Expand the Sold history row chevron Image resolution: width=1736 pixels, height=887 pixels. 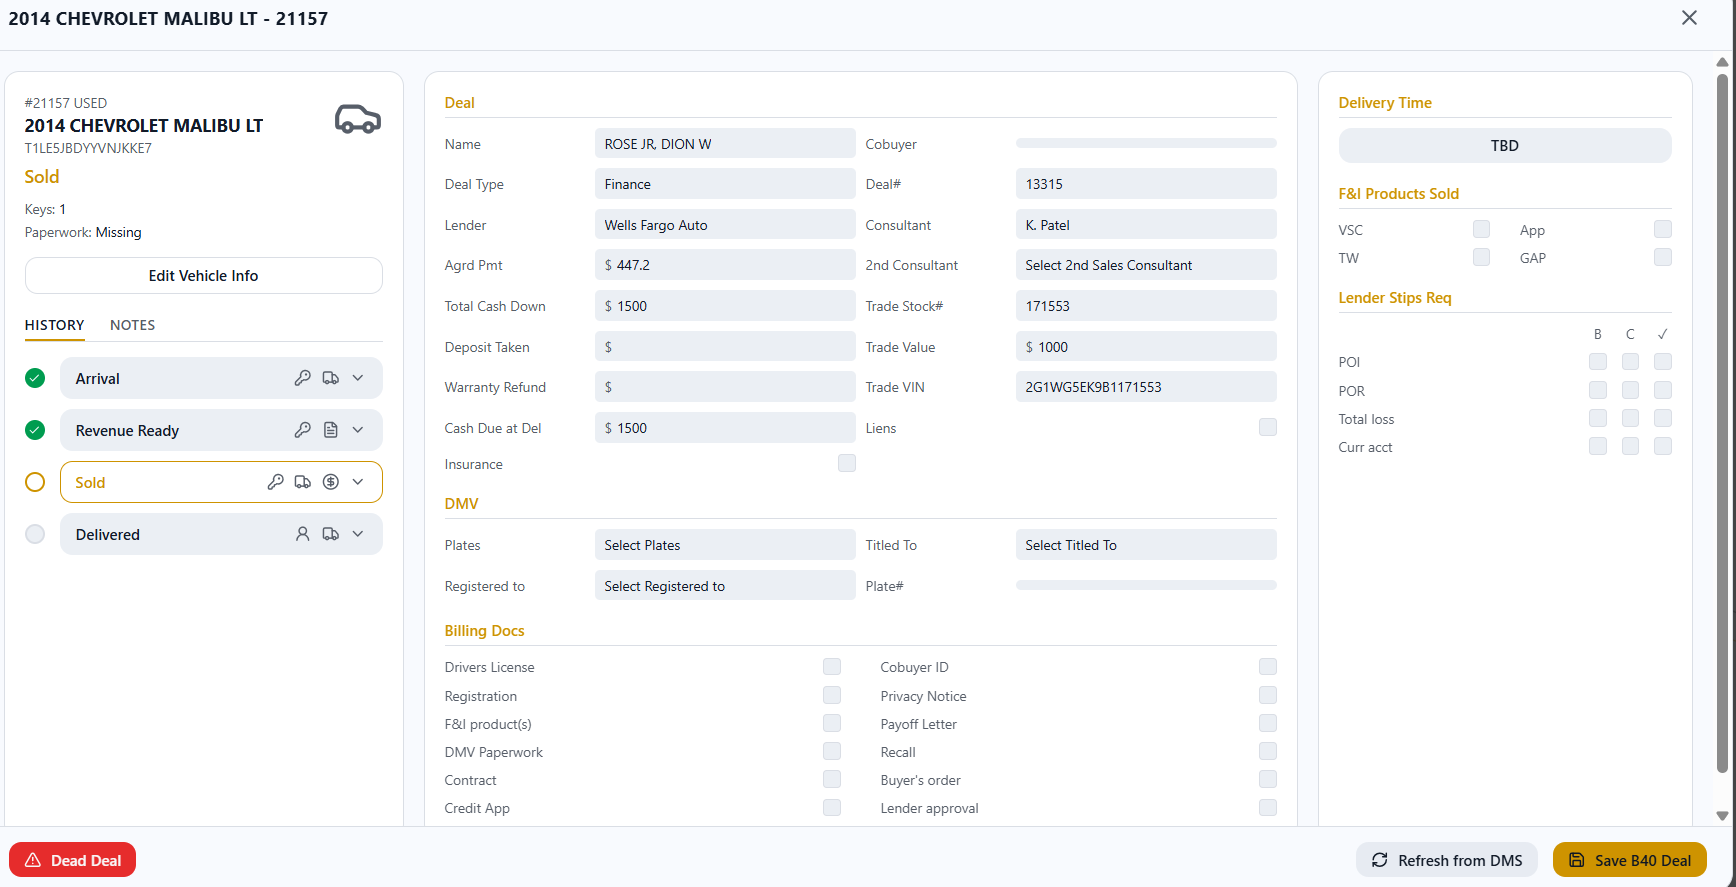point(358,482)
